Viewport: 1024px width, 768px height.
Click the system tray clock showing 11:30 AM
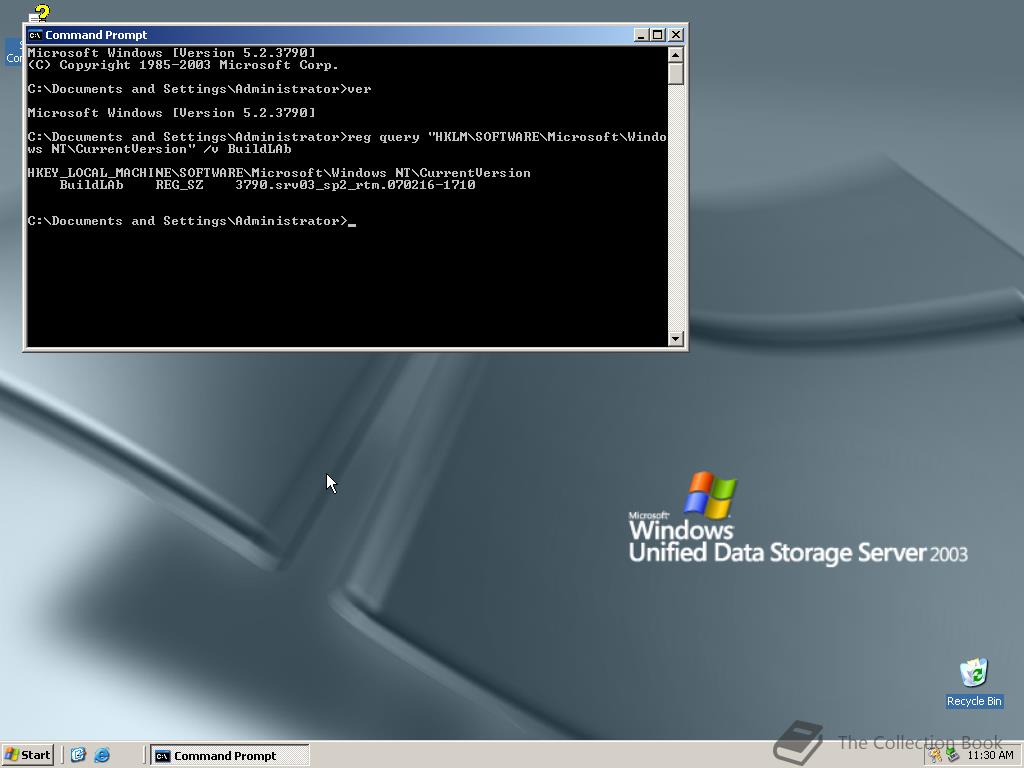click(990, 755)
